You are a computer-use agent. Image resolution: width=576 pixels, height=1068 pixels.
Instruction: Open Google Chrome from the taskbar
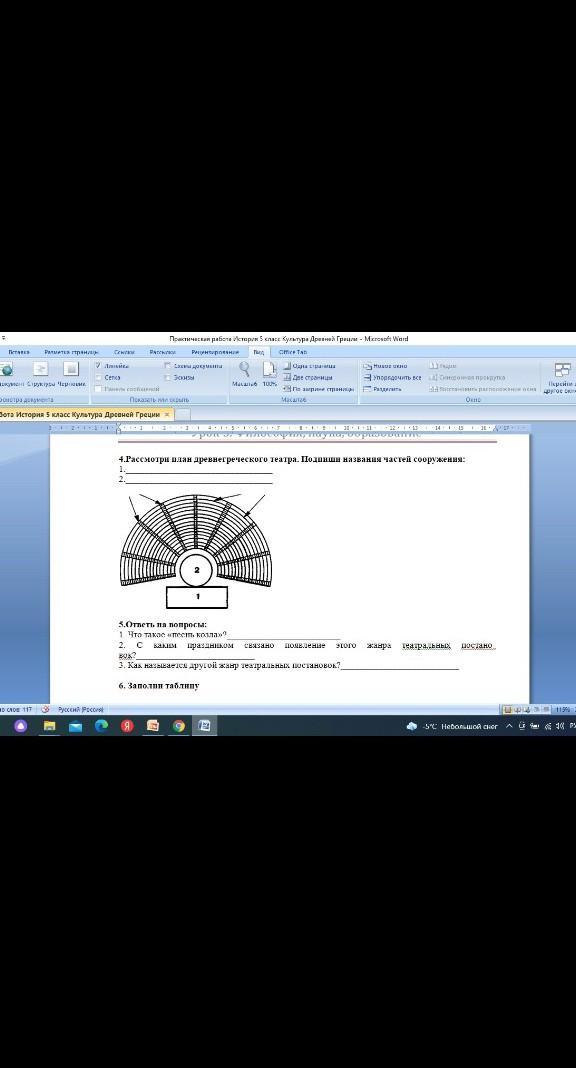tap(178, 726)
